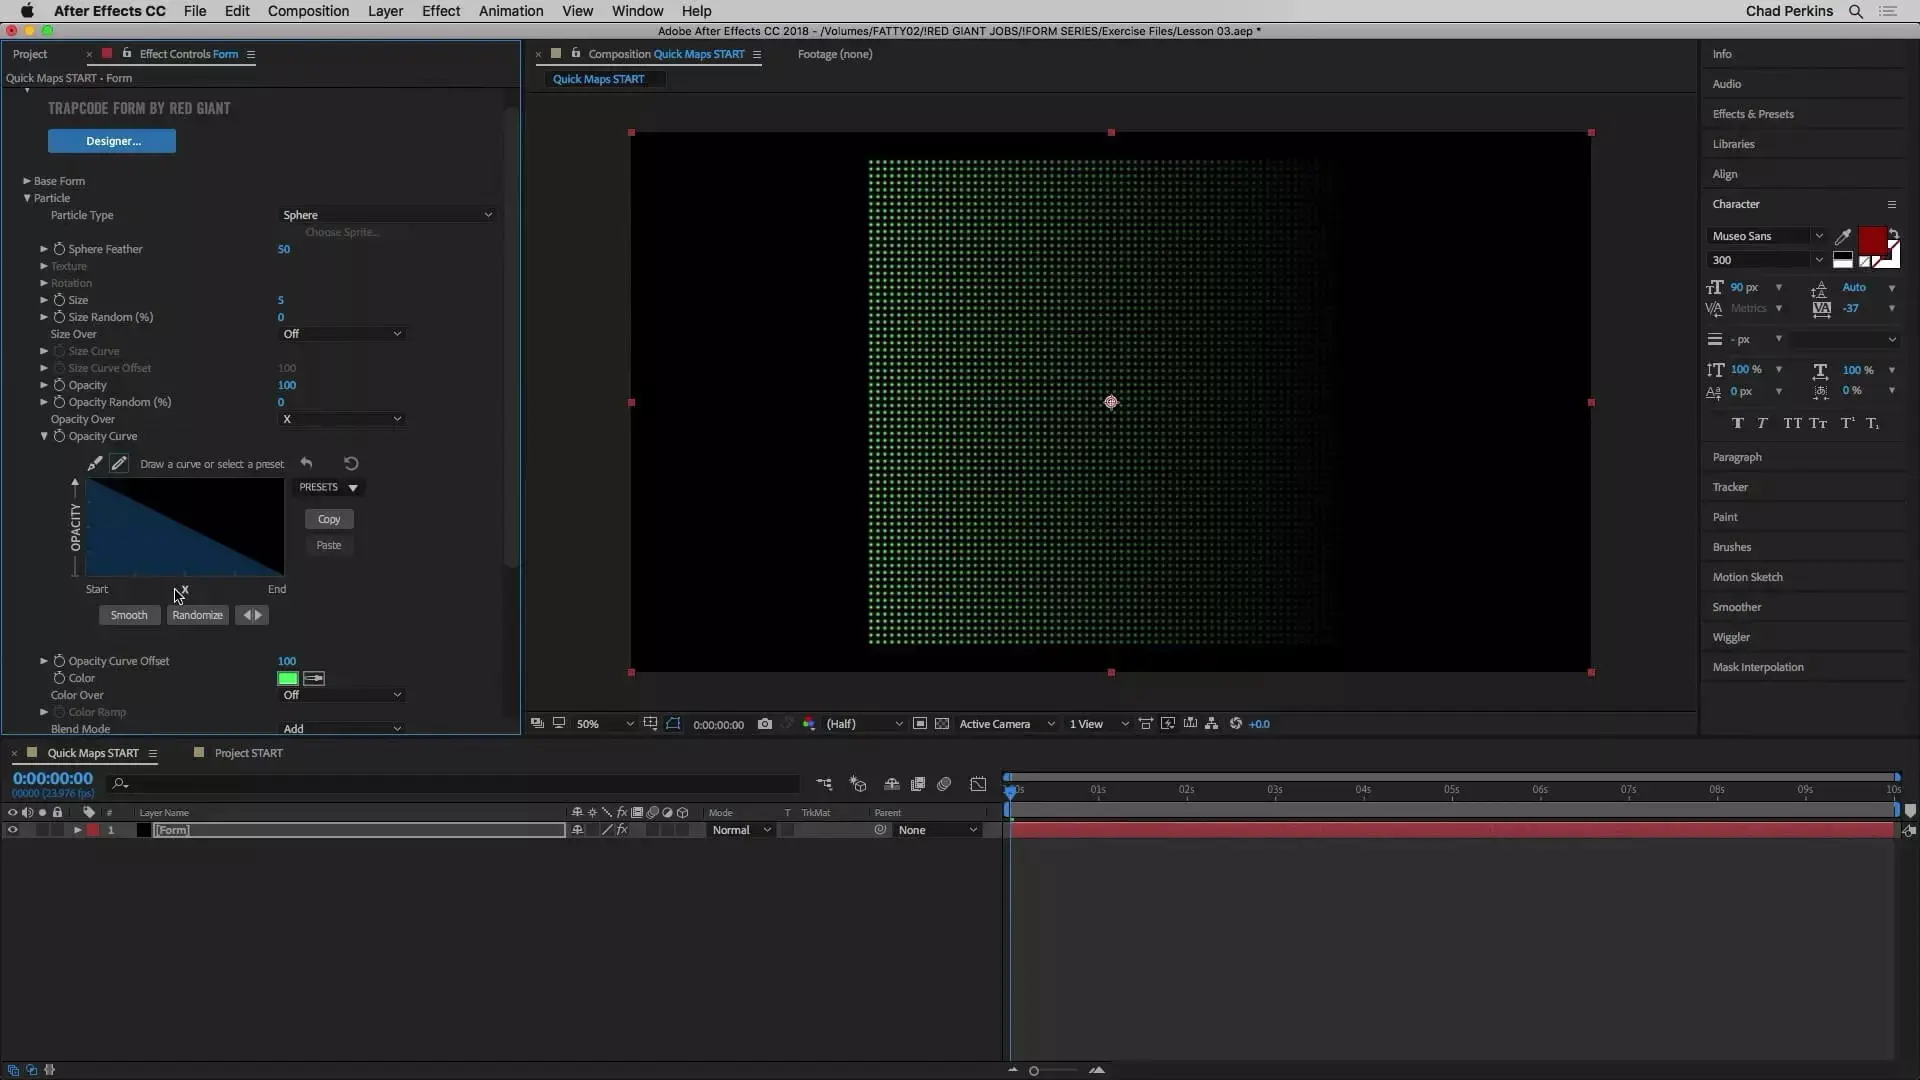Switch to the Project panel tab
1920x1080 pixels.
(30, 54)
